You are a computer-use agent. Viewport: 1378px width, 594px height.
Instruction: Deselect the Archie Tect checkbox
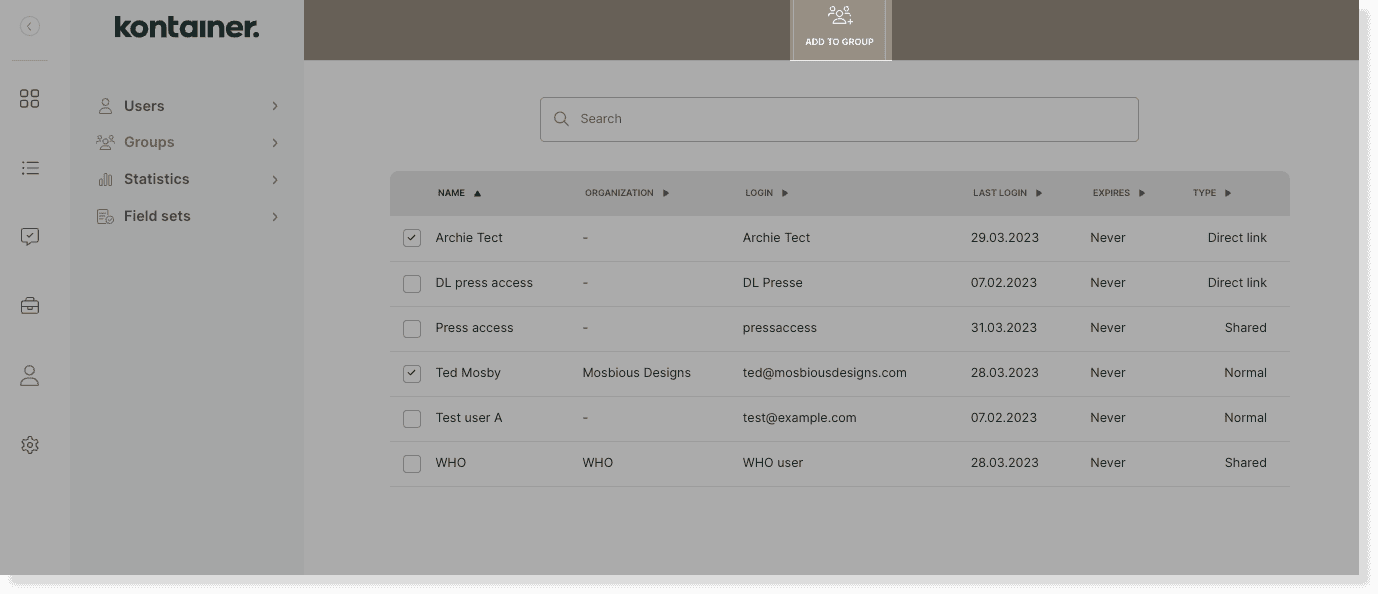(x=411, y=237)
